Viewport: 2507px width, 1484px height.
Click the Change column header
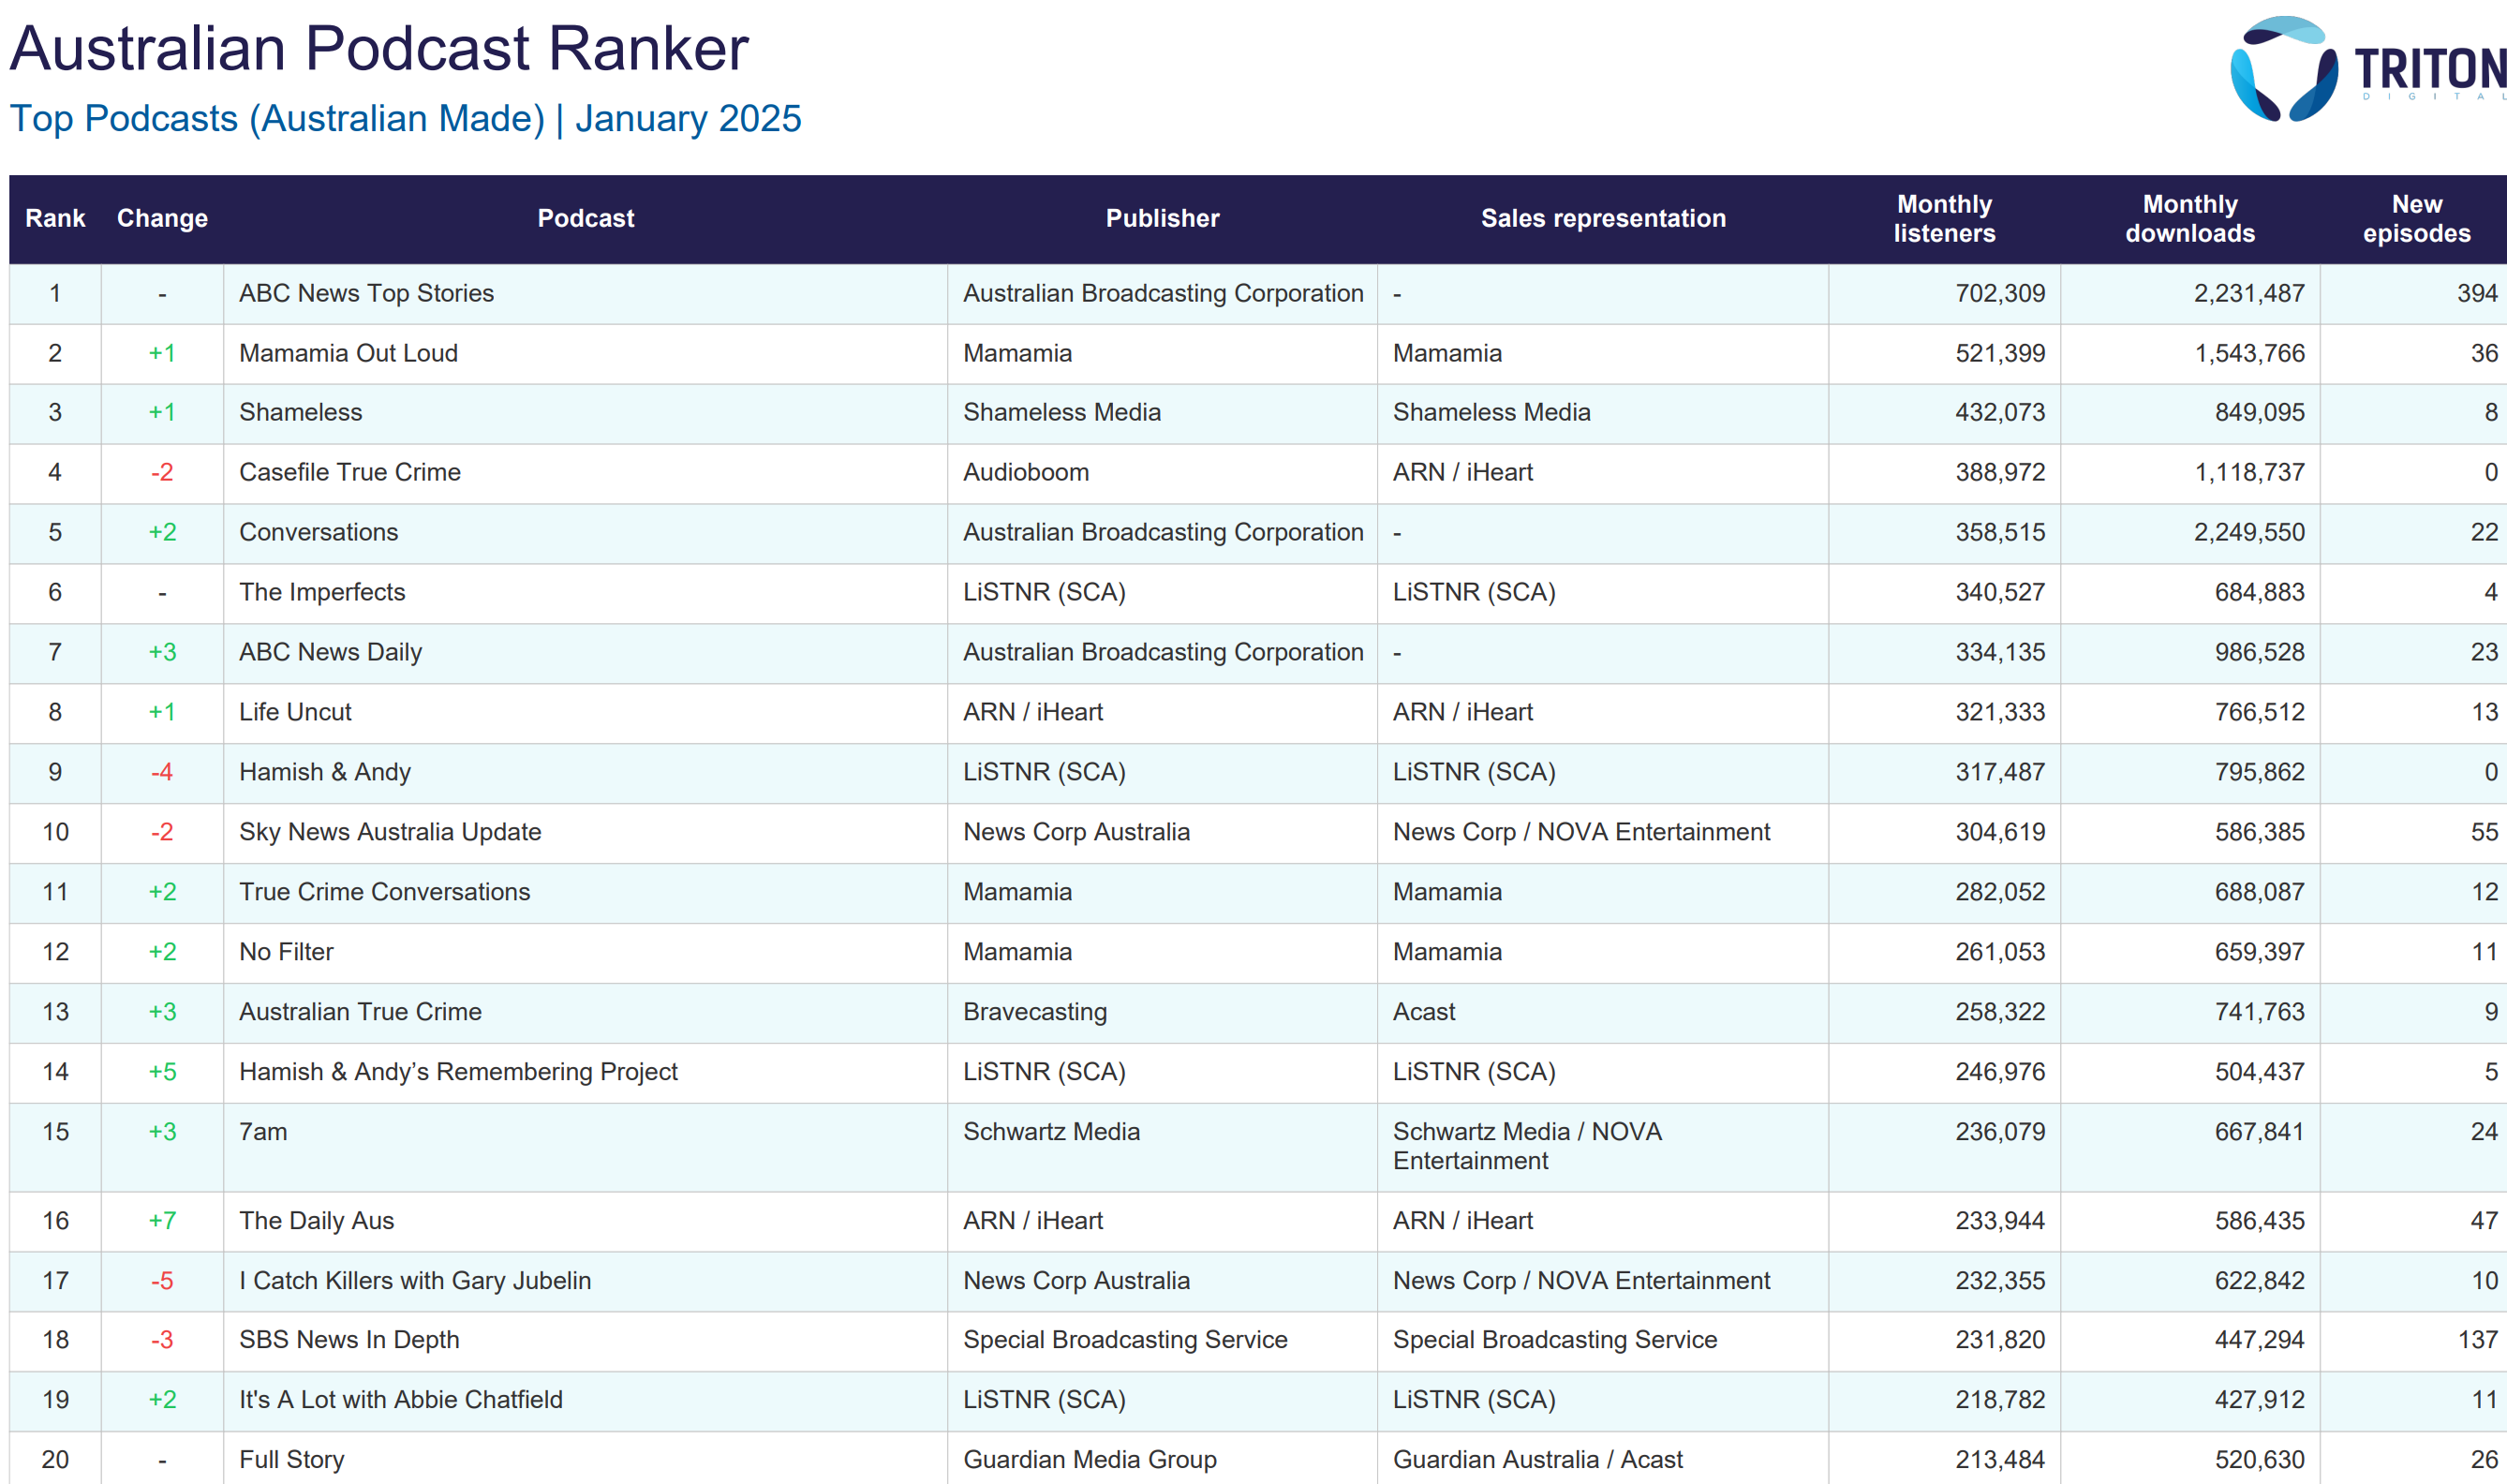(x=162, y=218)
